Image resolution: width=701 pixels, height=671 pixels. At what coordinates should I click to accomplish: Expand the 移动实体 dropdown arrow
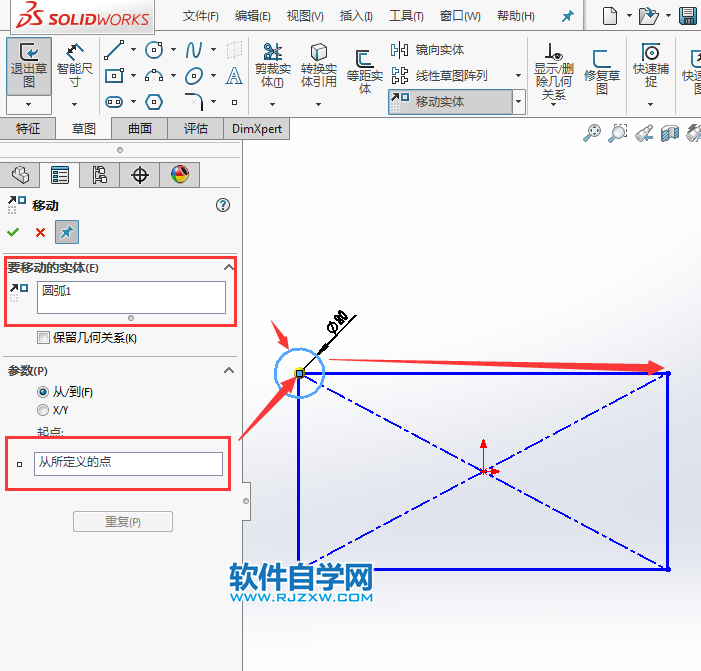(x=518, y=101)
